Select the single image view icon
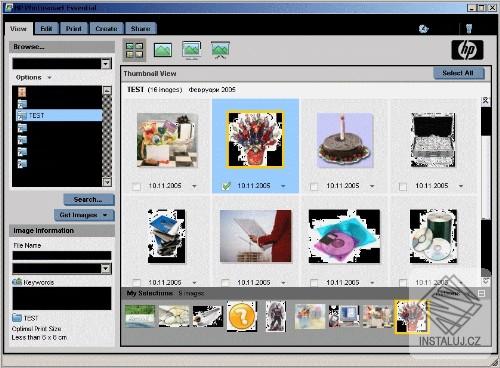 point(163,50)
